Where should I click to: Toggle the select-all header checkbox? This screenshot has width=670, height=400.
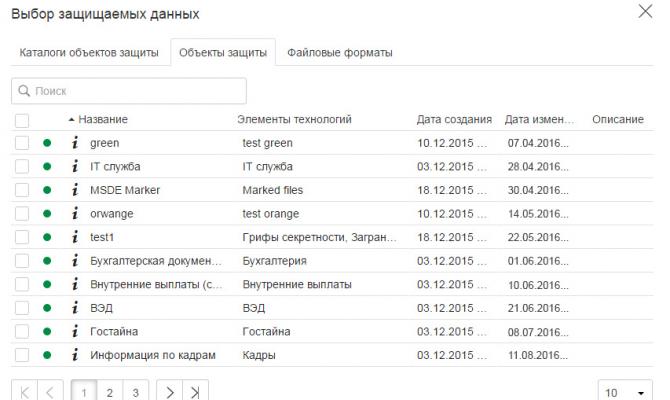pyautogui.click(x=22, y=120)
